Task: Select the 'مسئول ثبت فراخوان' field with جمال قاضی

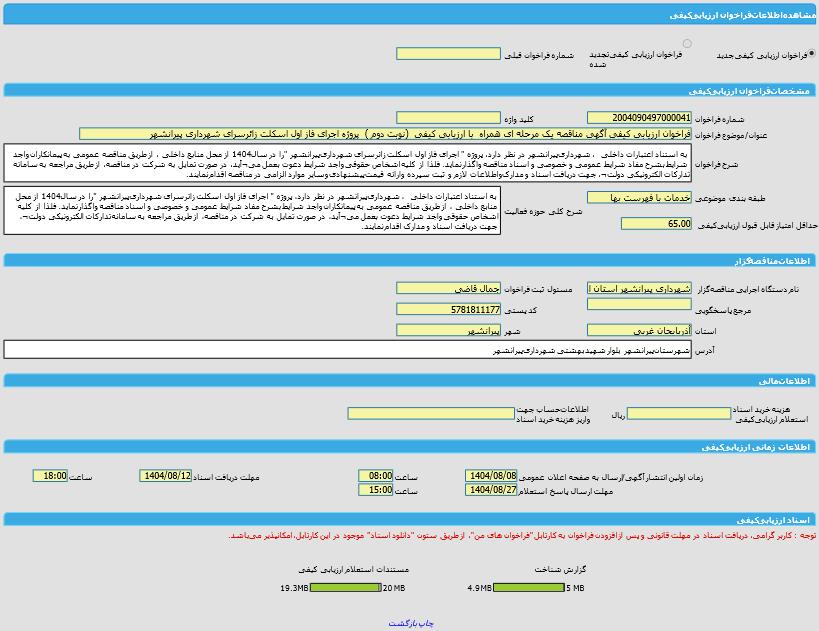Action: tap(448, 288)
